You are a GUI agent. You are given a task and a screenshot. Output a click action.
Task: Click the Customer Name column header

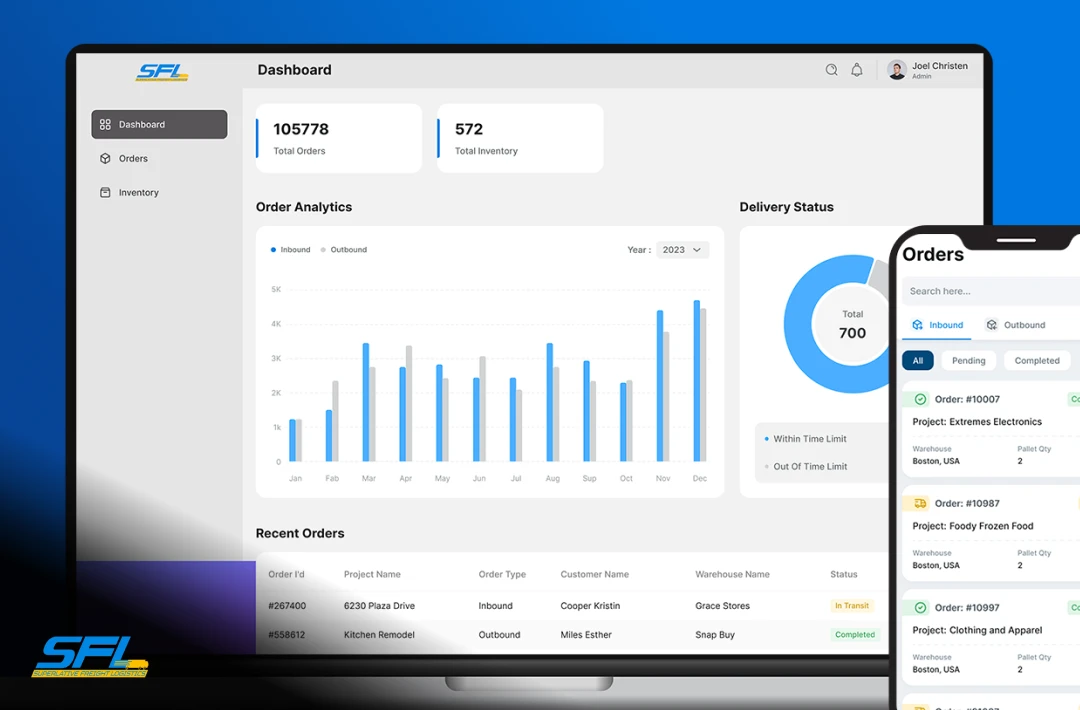tap(594, 574)
